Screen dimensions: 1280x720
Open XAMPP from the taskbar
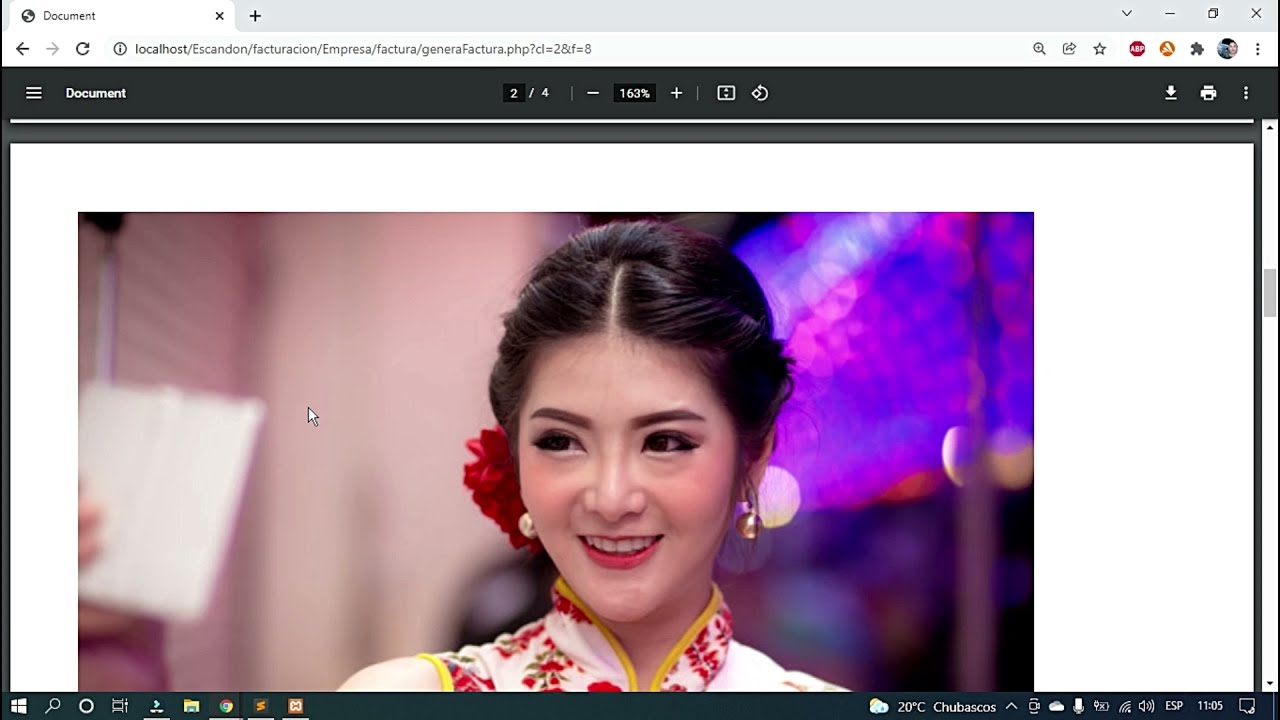click(x=295, y=706)
